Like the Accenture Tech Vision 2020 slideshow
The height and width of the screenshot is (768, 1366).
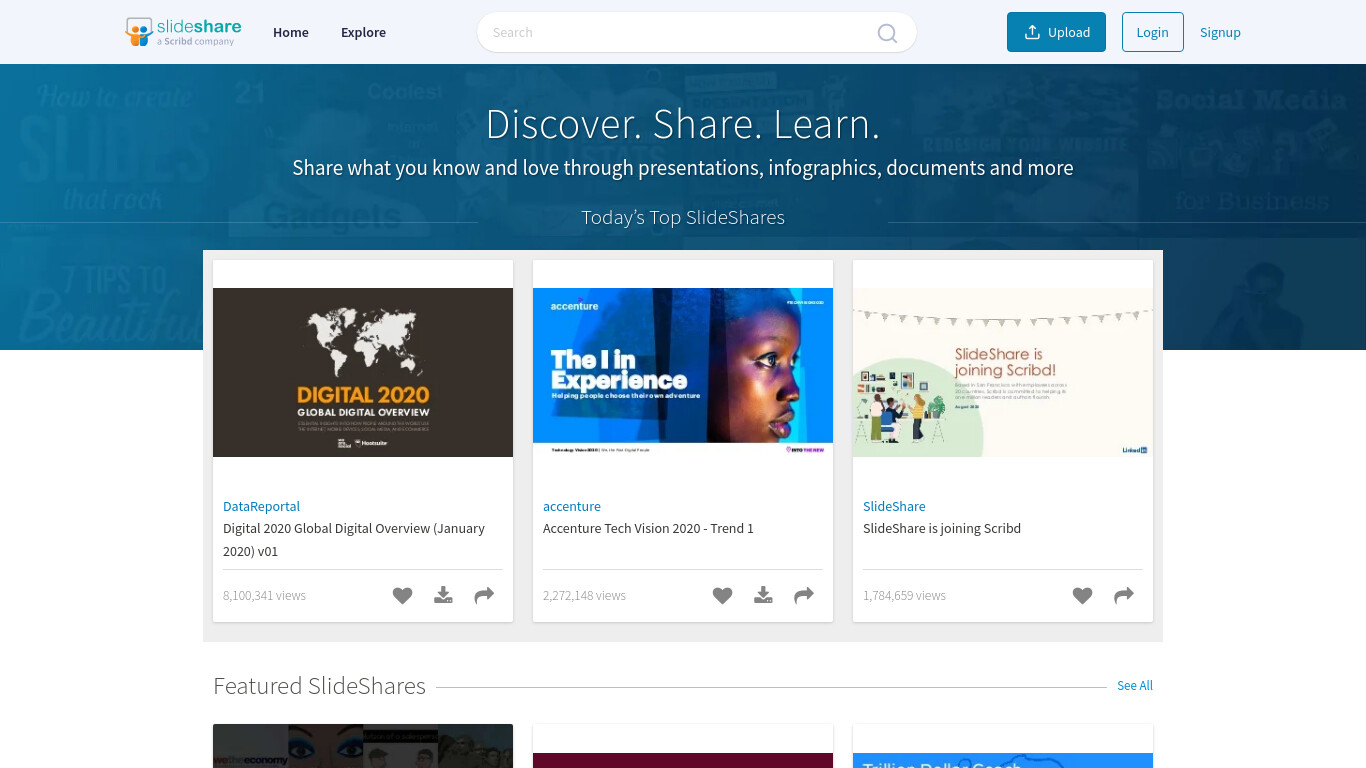722,595
